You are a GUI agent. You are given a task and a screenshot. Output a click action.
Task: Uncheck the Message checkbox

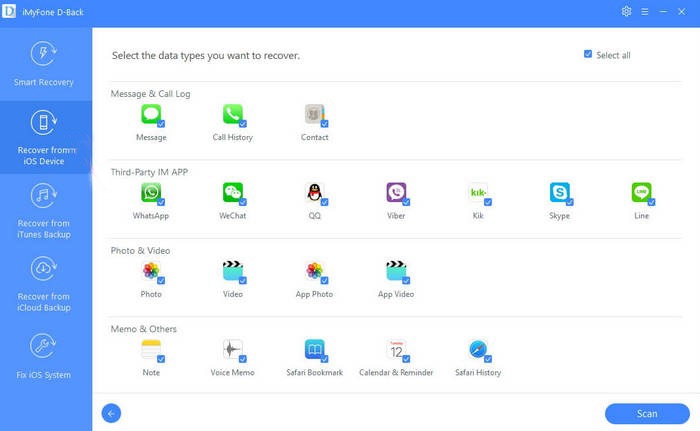[161, 124]
